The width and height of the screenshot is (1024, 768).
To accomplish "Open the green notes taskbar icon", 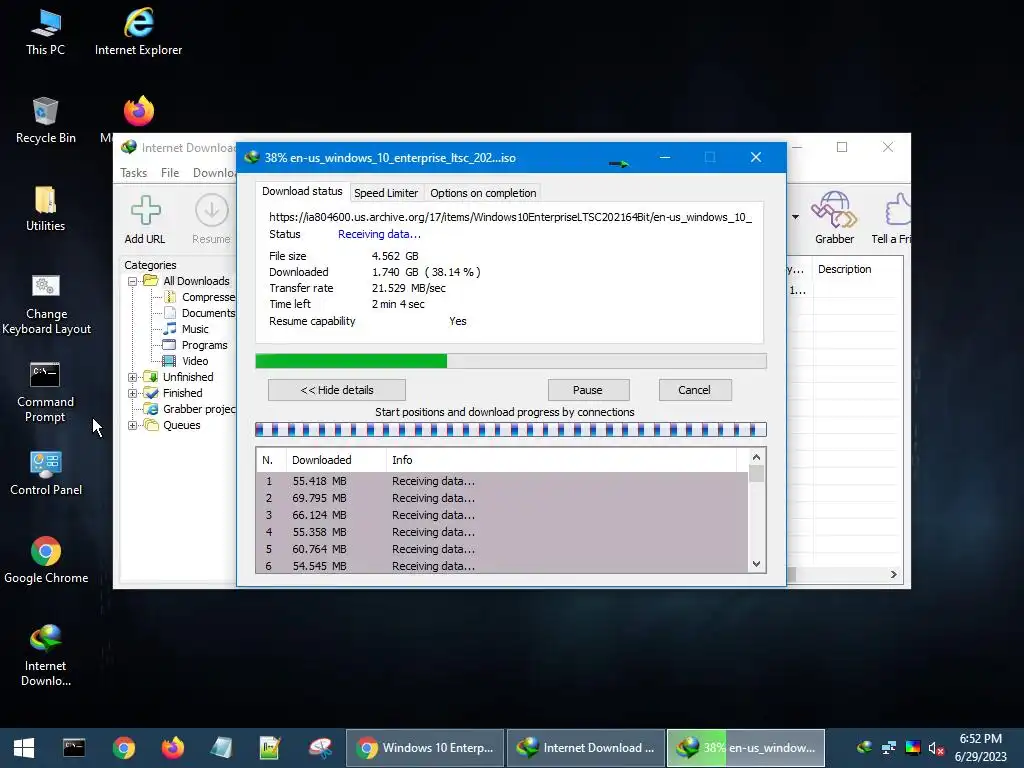I will click(270, 748).
